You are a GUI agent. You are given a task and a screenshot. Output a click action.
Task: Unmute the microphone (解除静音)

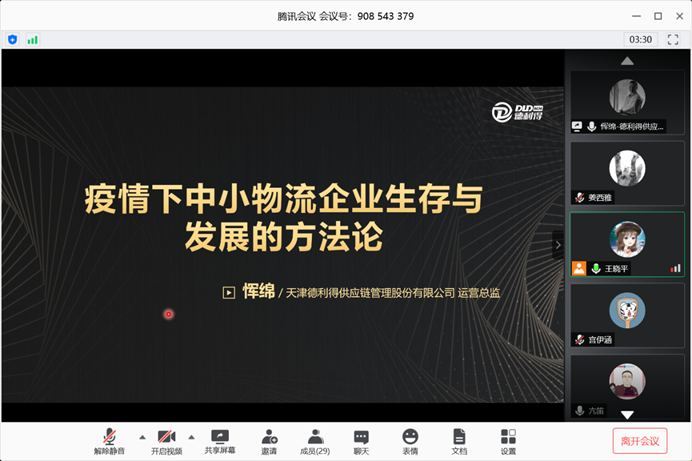pos(110,441)
